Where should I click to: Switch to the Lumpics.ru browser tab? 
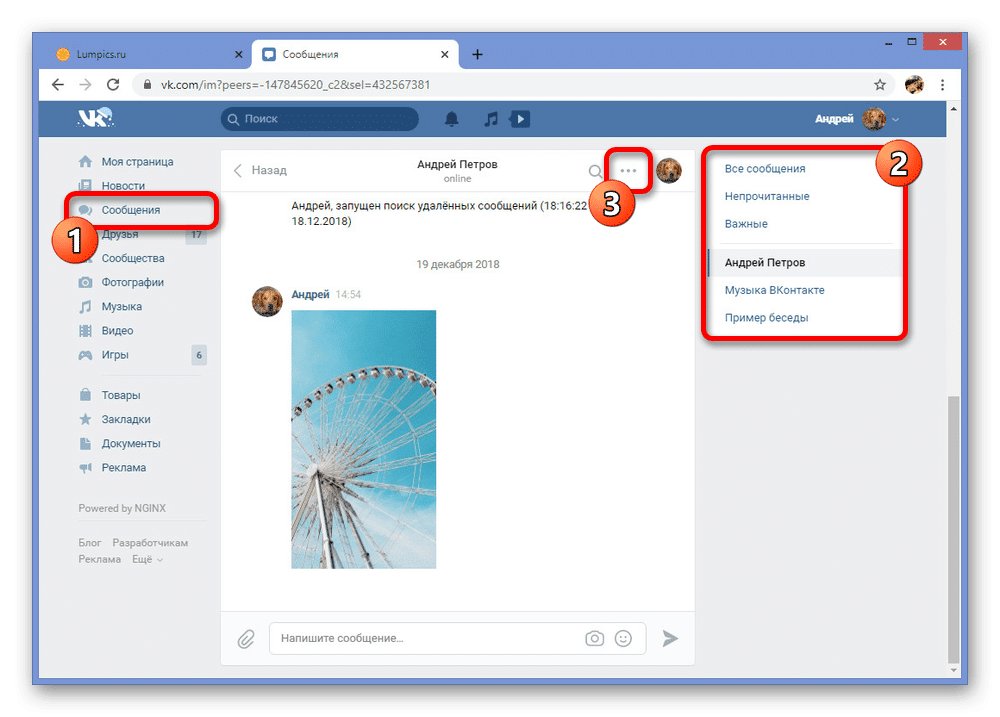[140, 54]
